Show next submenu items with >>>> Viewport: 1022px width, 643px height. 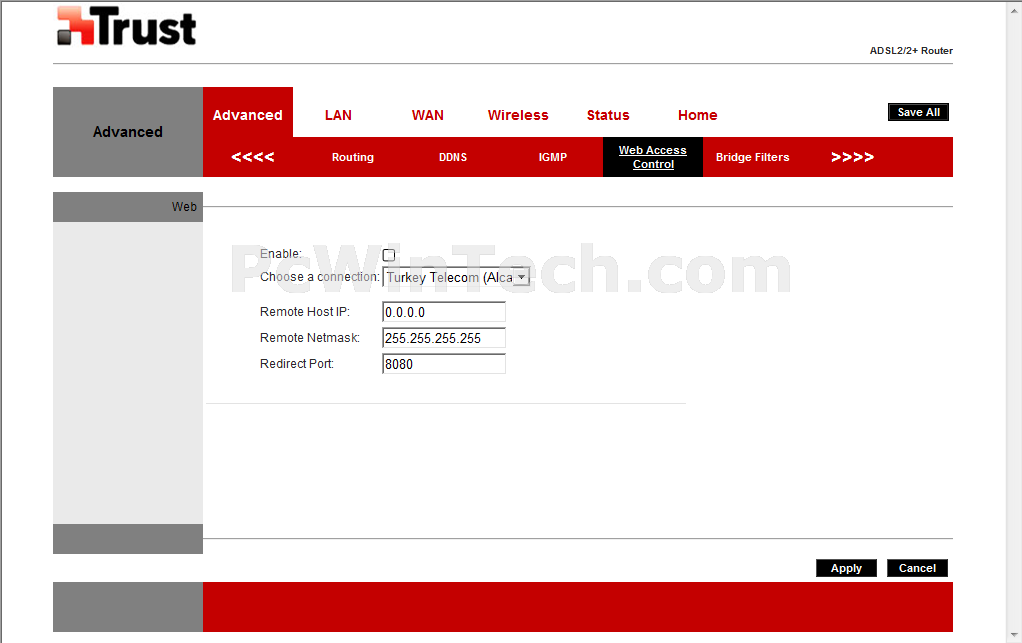(x=853, y=157)
